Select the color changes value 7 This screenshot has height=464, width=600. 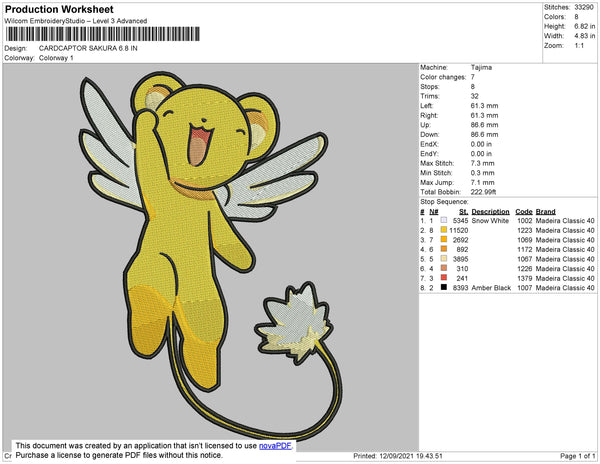coord(473,77)
